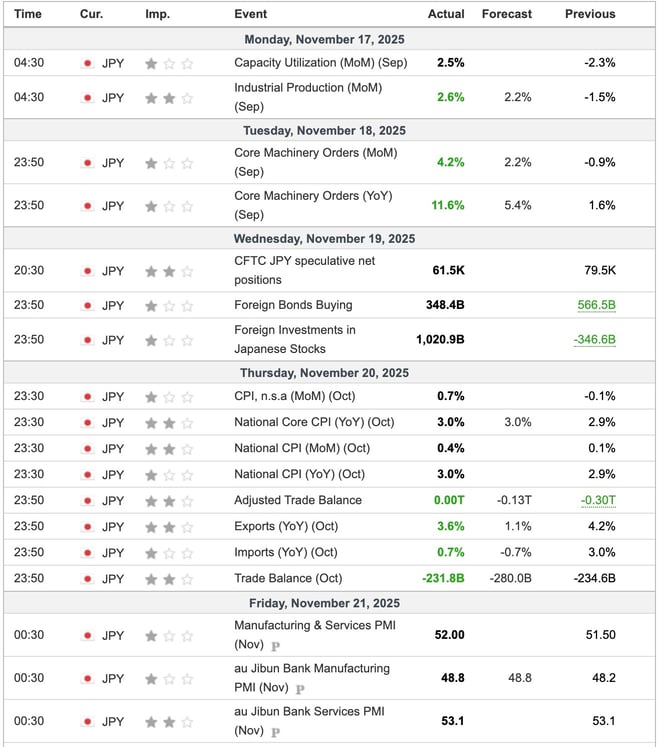Click the revised previous value -346.6B
This screenshot has width=658, height=747.
click(594, 340)
